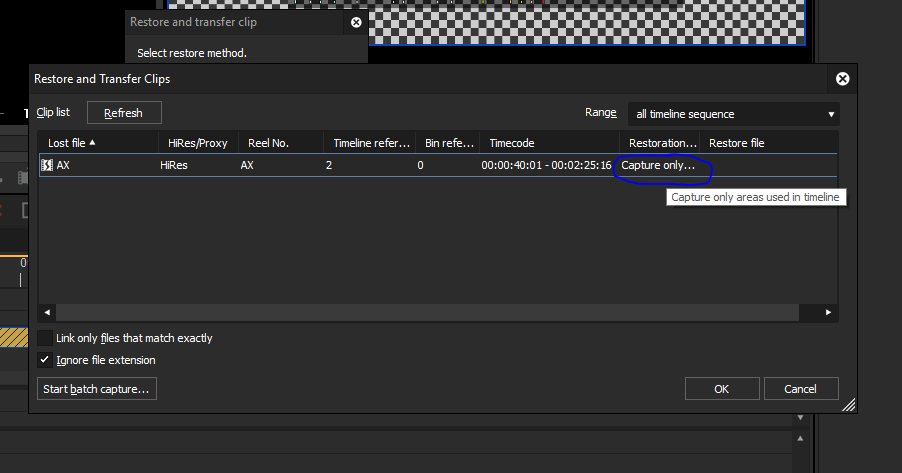Click the Restoration method column header
The width and height of the screenshot is (902, 473).
[660, 143]
